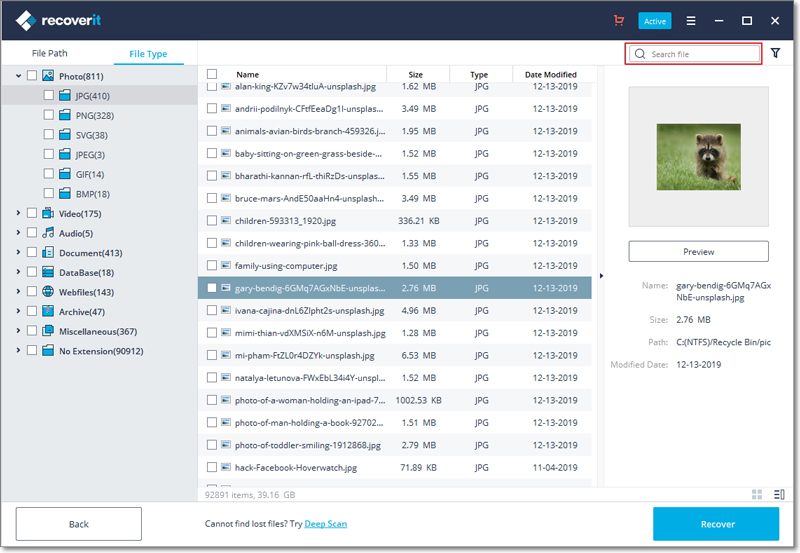Viewport: 800px width, 553px height.
Task: Sort by Date Modified column header
Action: pos(551,74)
